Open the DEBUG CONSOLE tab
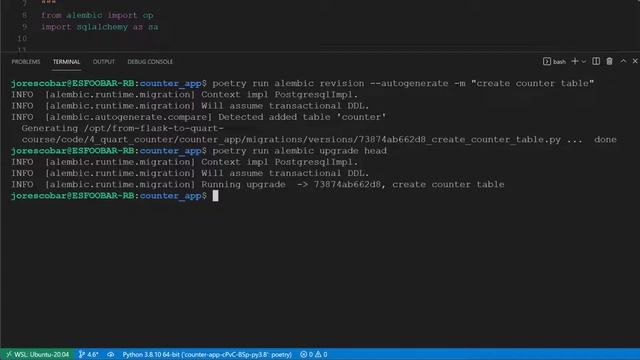Viewport: 640px width, 360px height. [150, 62]
